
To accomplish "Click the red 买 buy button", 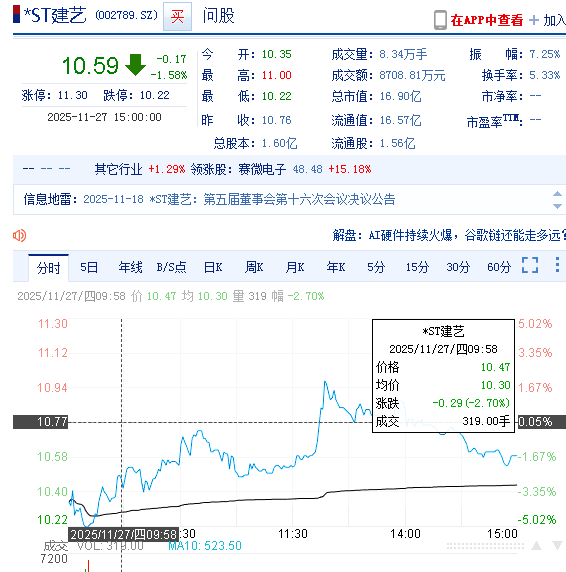I will point(177,16).
